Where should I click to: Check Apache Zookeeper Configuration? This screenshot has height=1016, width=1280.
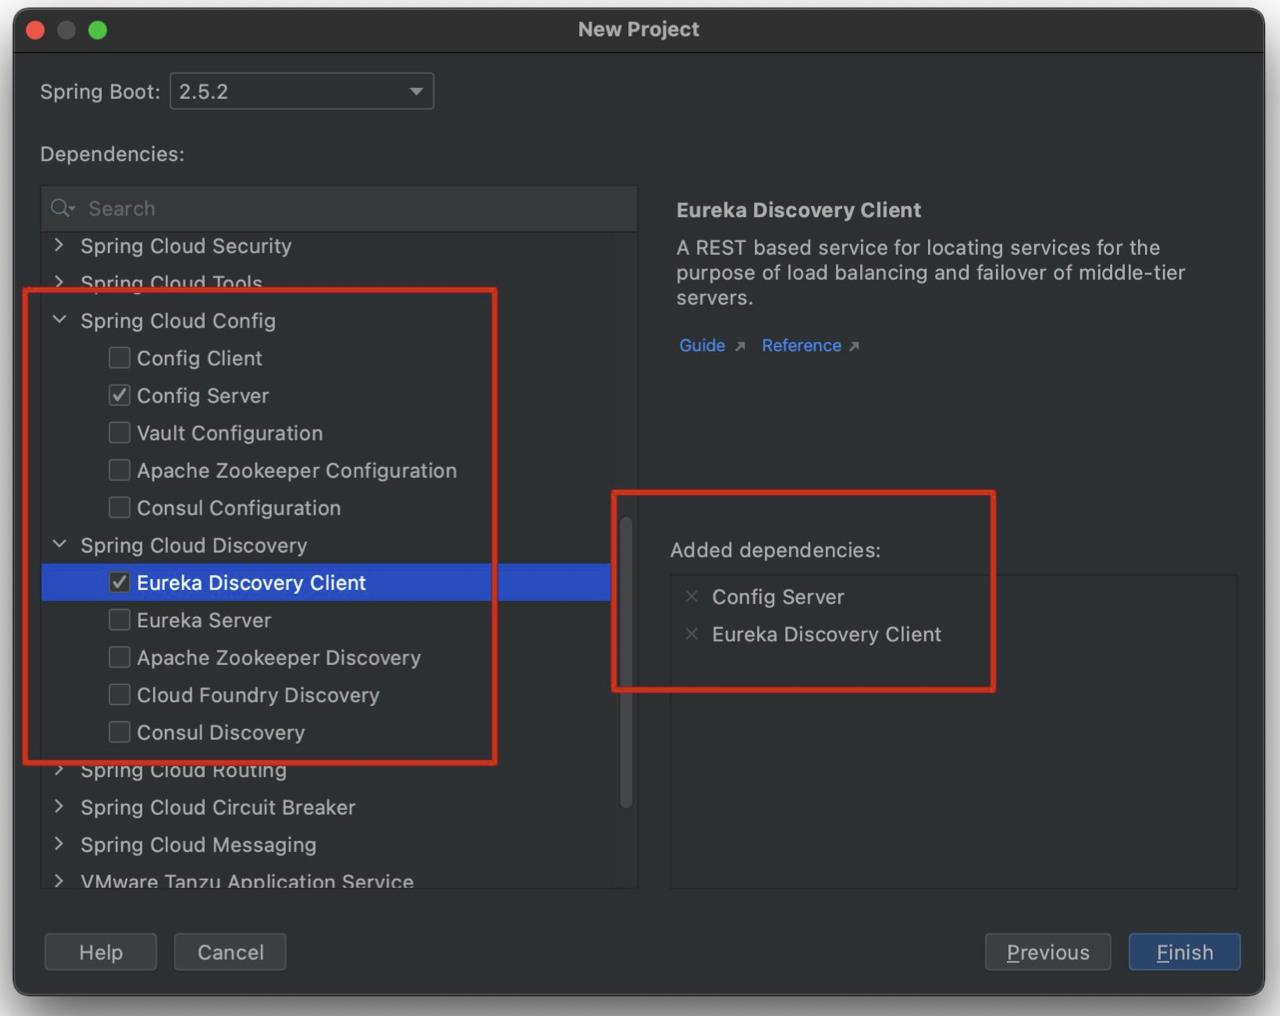(x=119, y=470)
